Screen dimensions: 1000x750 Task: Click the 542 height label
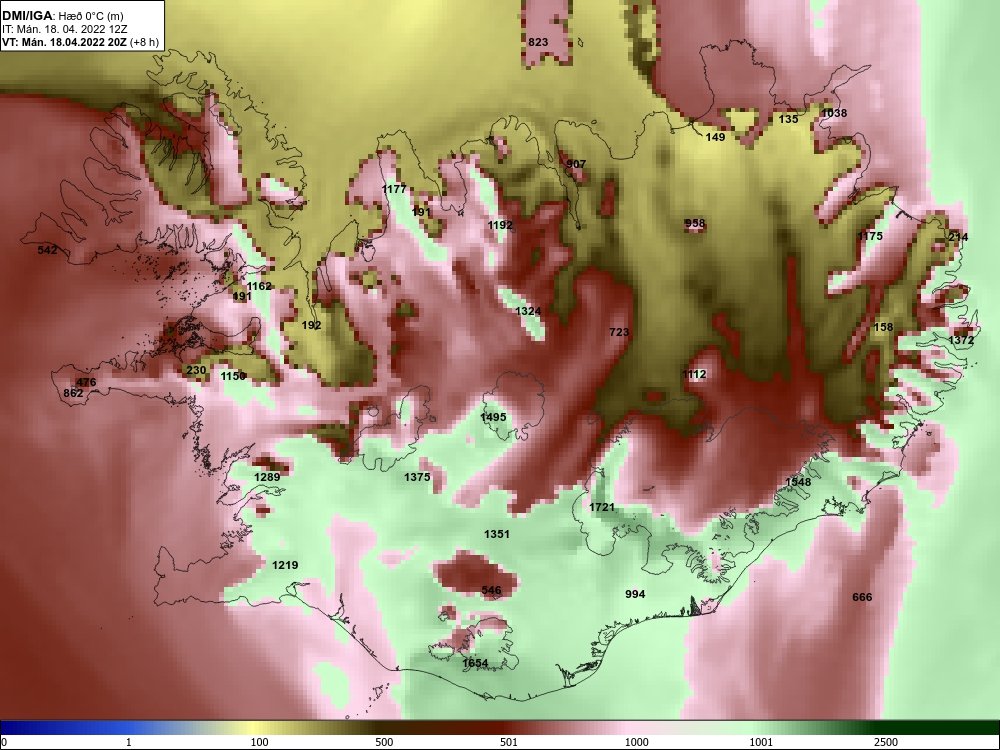[47, 250]
